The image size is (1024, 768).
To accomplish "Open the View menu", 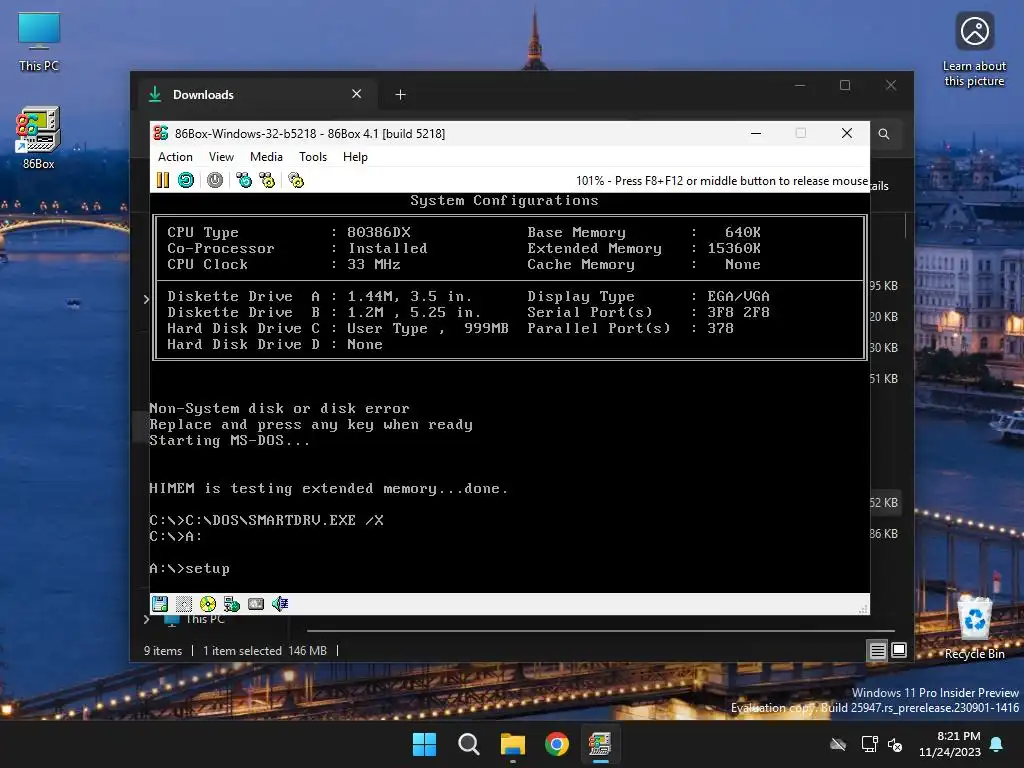I will [x=221, y=157].
